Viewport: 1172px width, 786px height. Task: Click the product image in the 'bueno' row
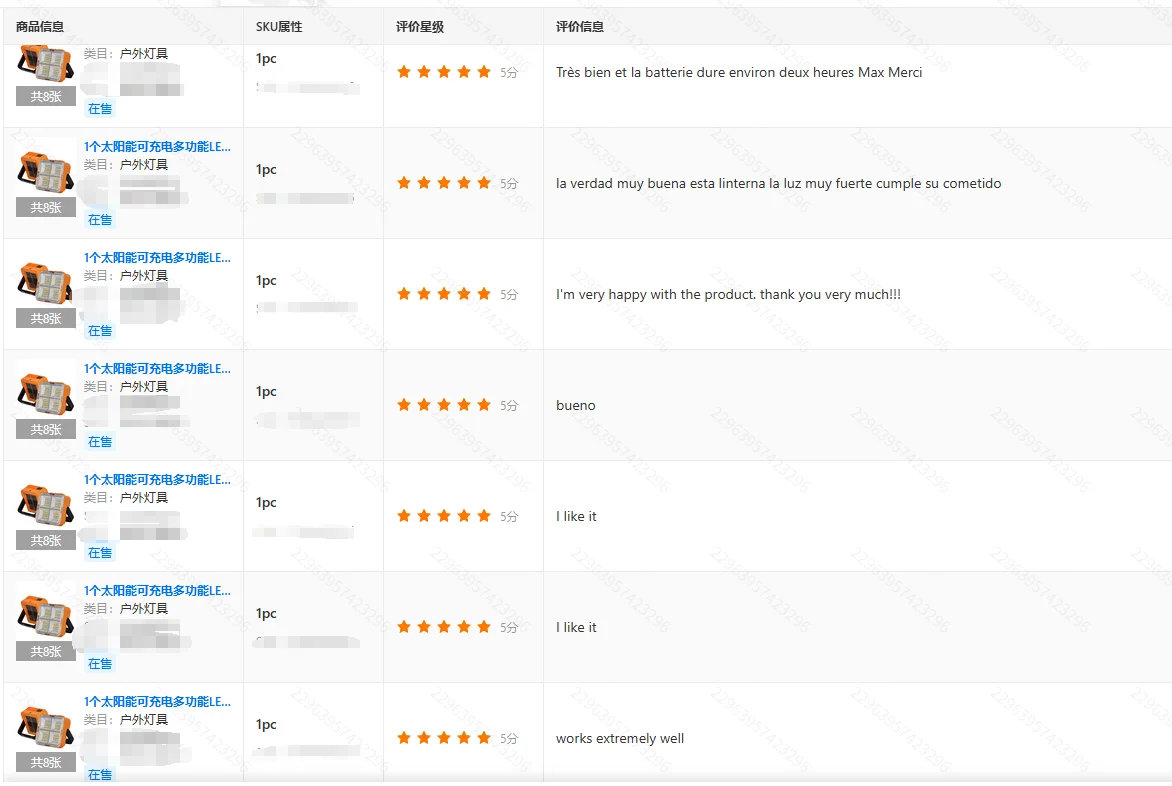point(46,399)
